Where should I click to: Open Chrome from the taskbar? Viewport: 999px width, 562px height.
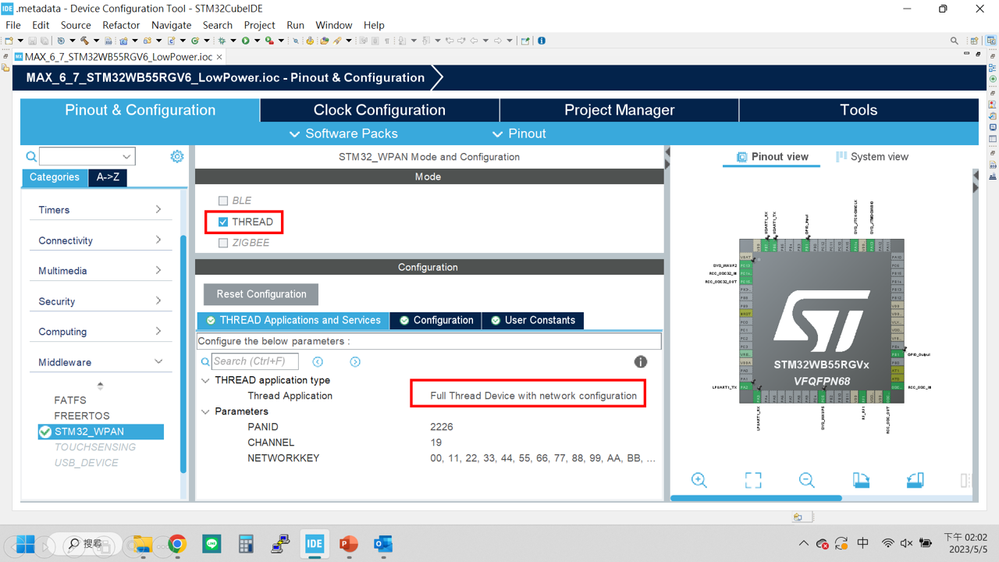click(177, 544)
